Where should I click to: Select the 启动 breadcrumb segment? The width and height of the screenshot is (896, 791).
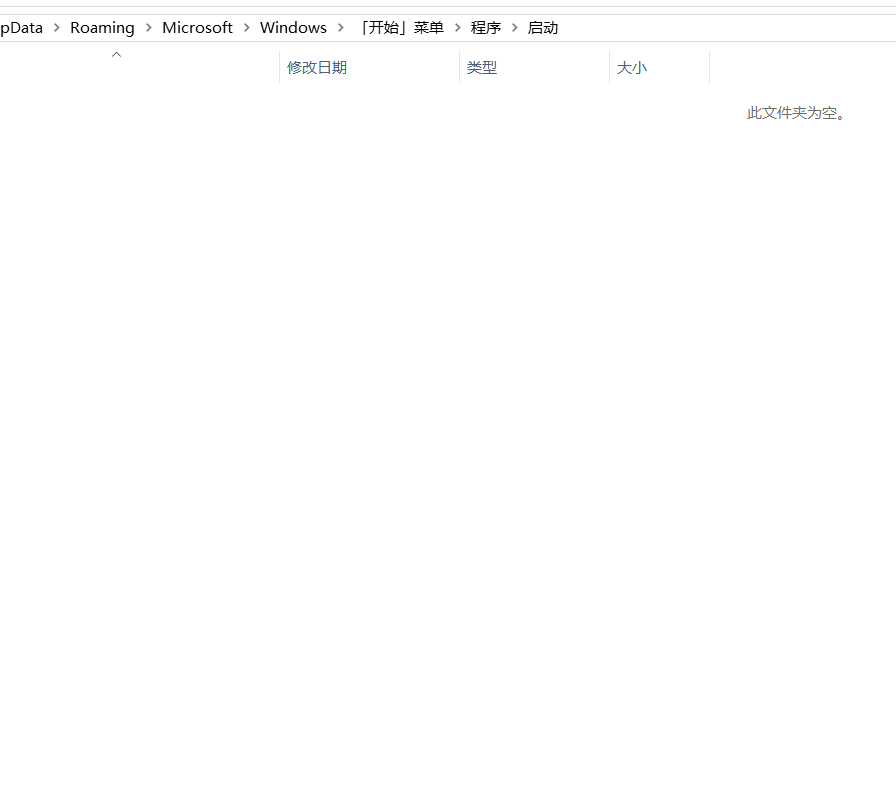pyautogui.click(x=542, y=27)
